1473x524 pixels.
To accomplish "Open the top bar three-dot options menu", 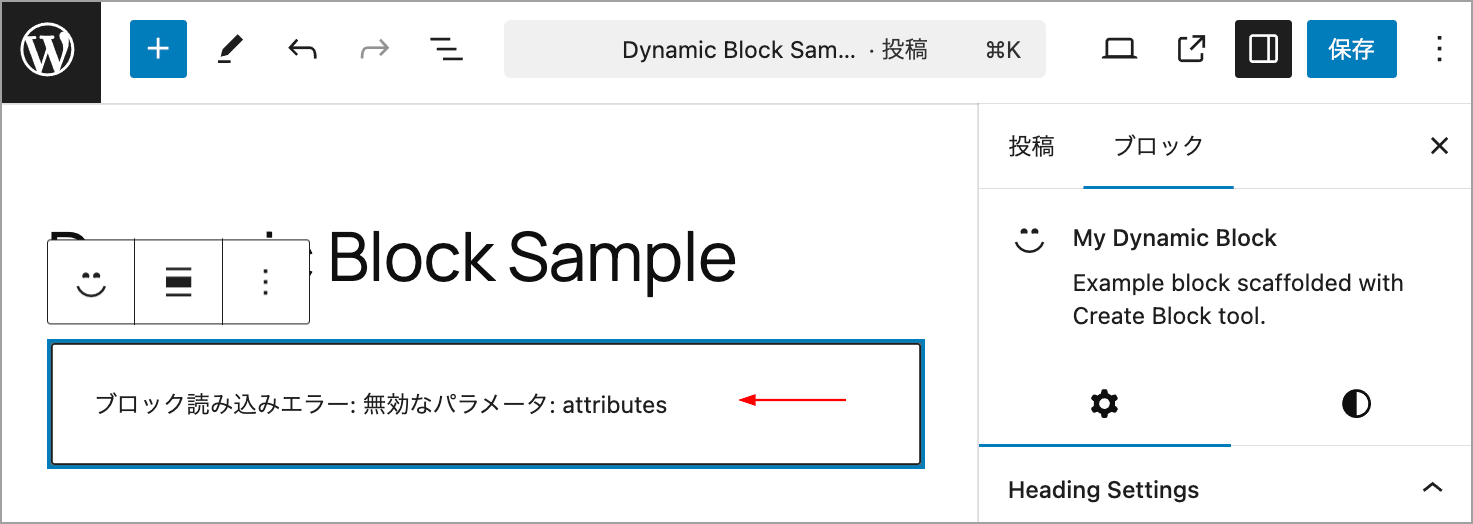I will 1439,49.
